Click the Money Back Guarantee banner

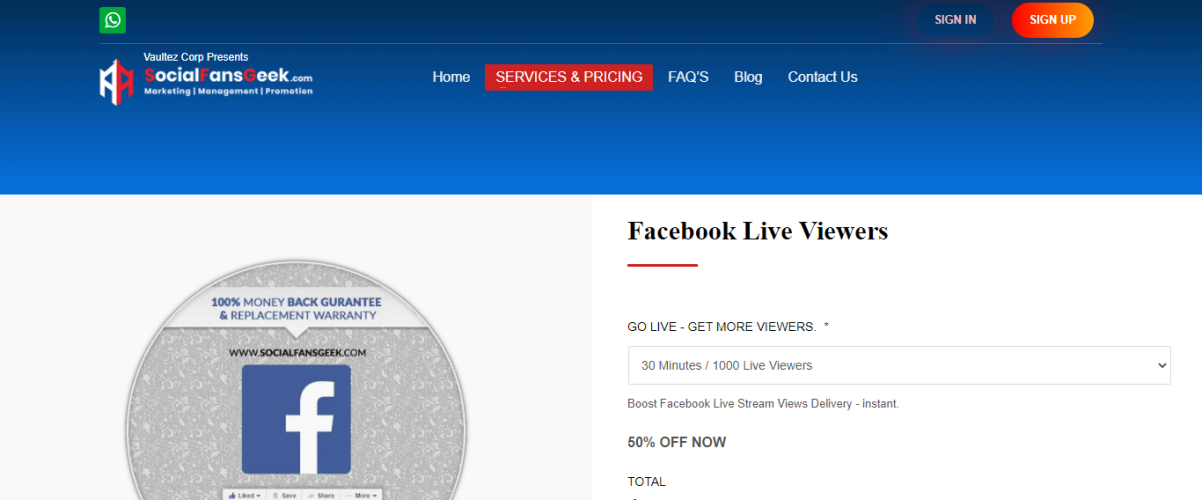click(x=297, y=308)
